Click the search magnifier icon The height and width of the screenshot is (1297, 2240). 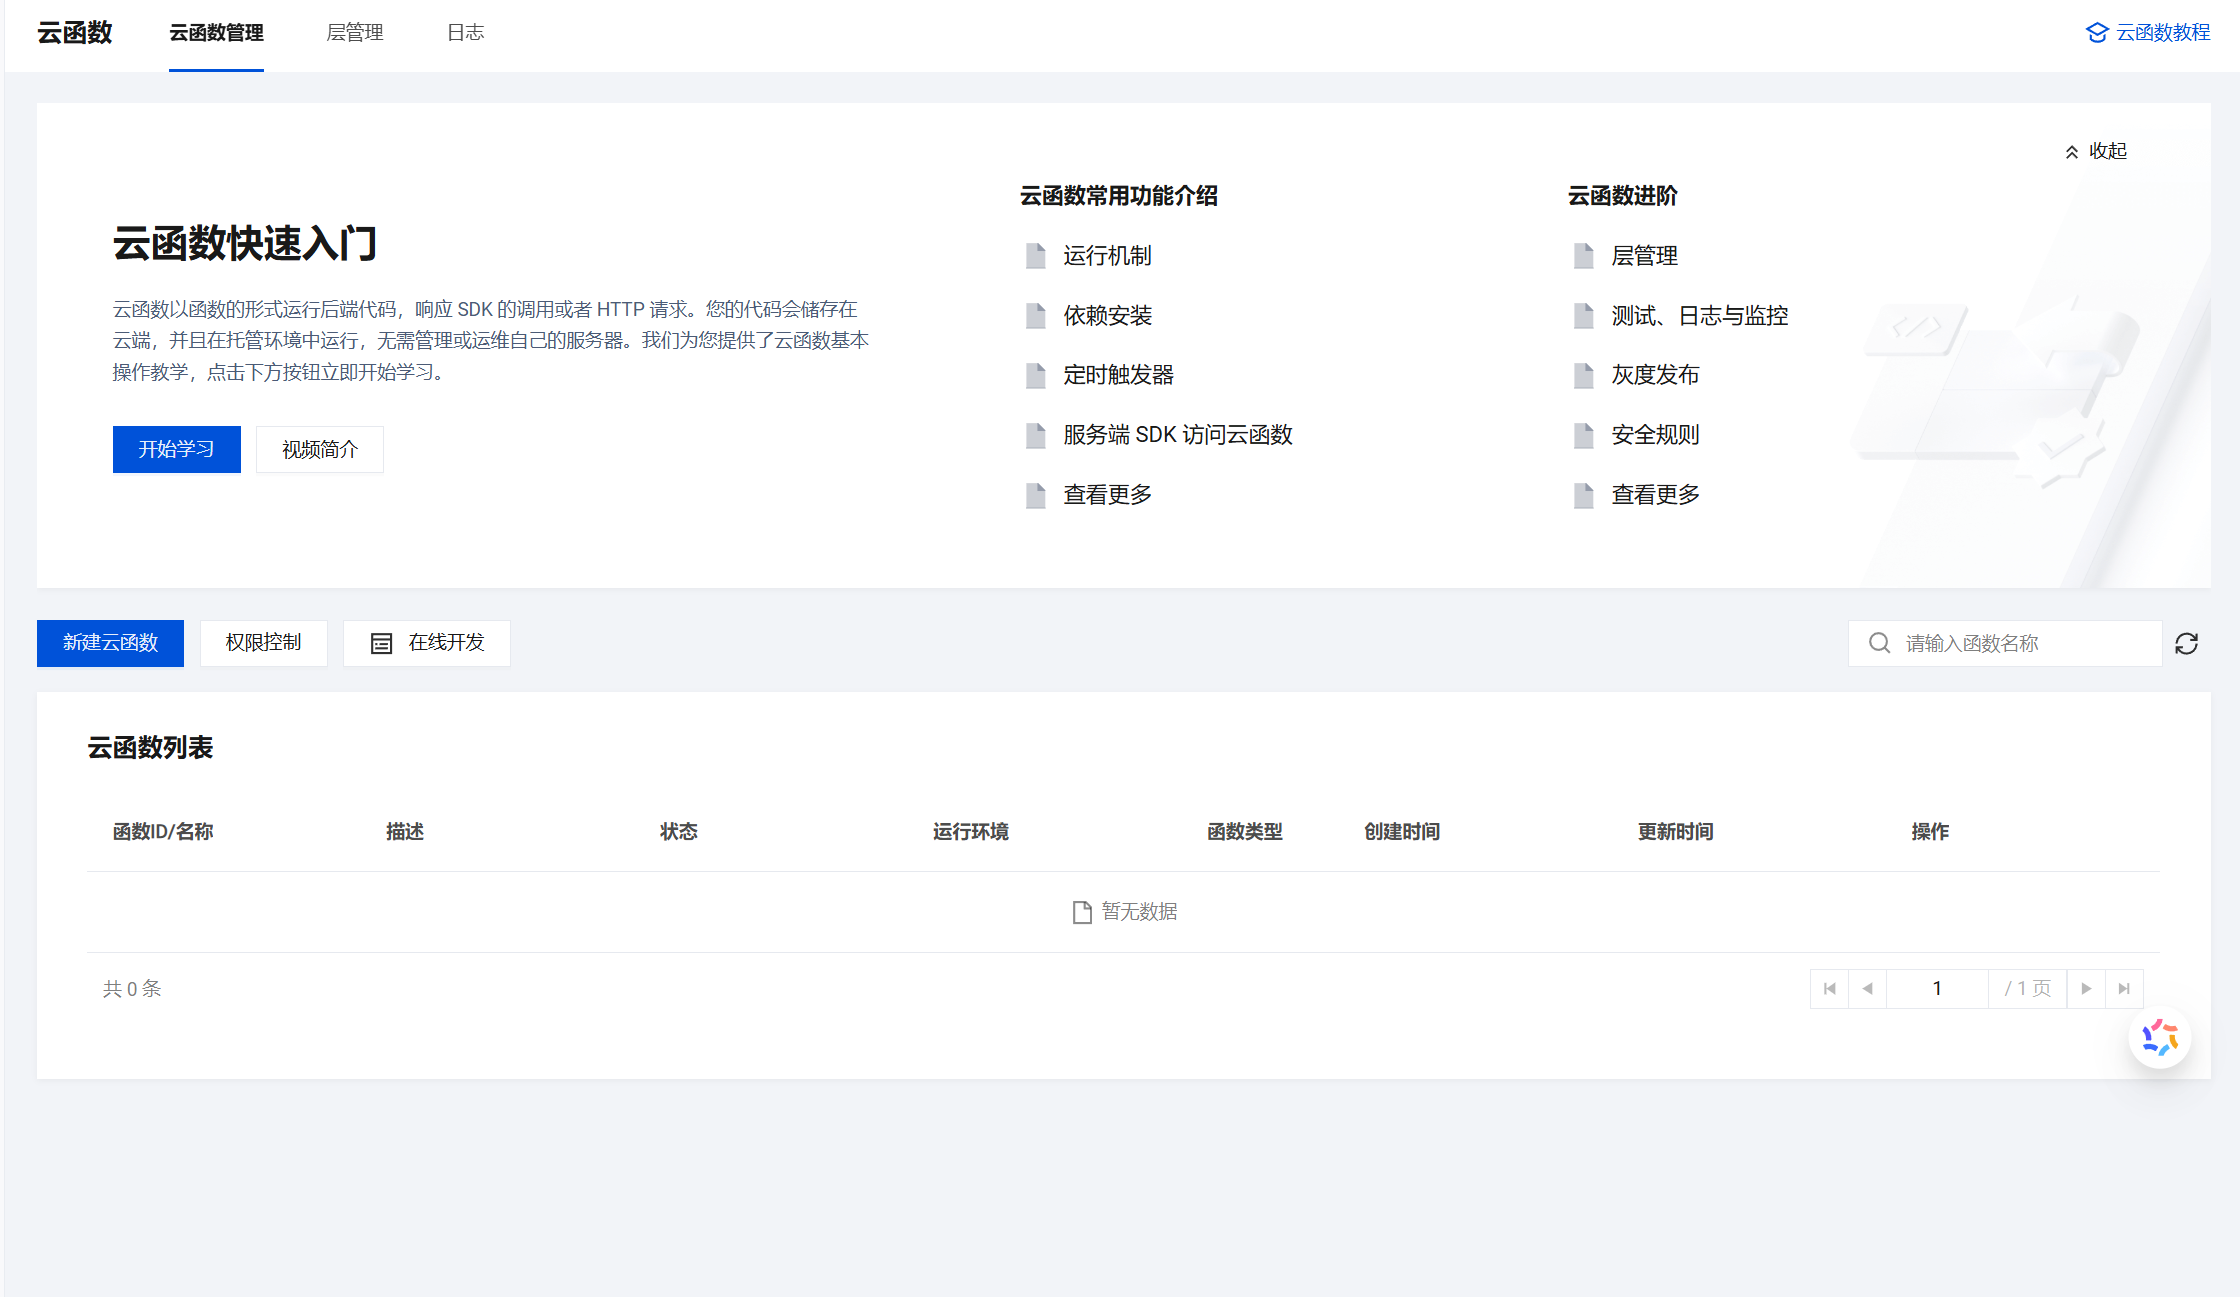tap(1880, 643)
